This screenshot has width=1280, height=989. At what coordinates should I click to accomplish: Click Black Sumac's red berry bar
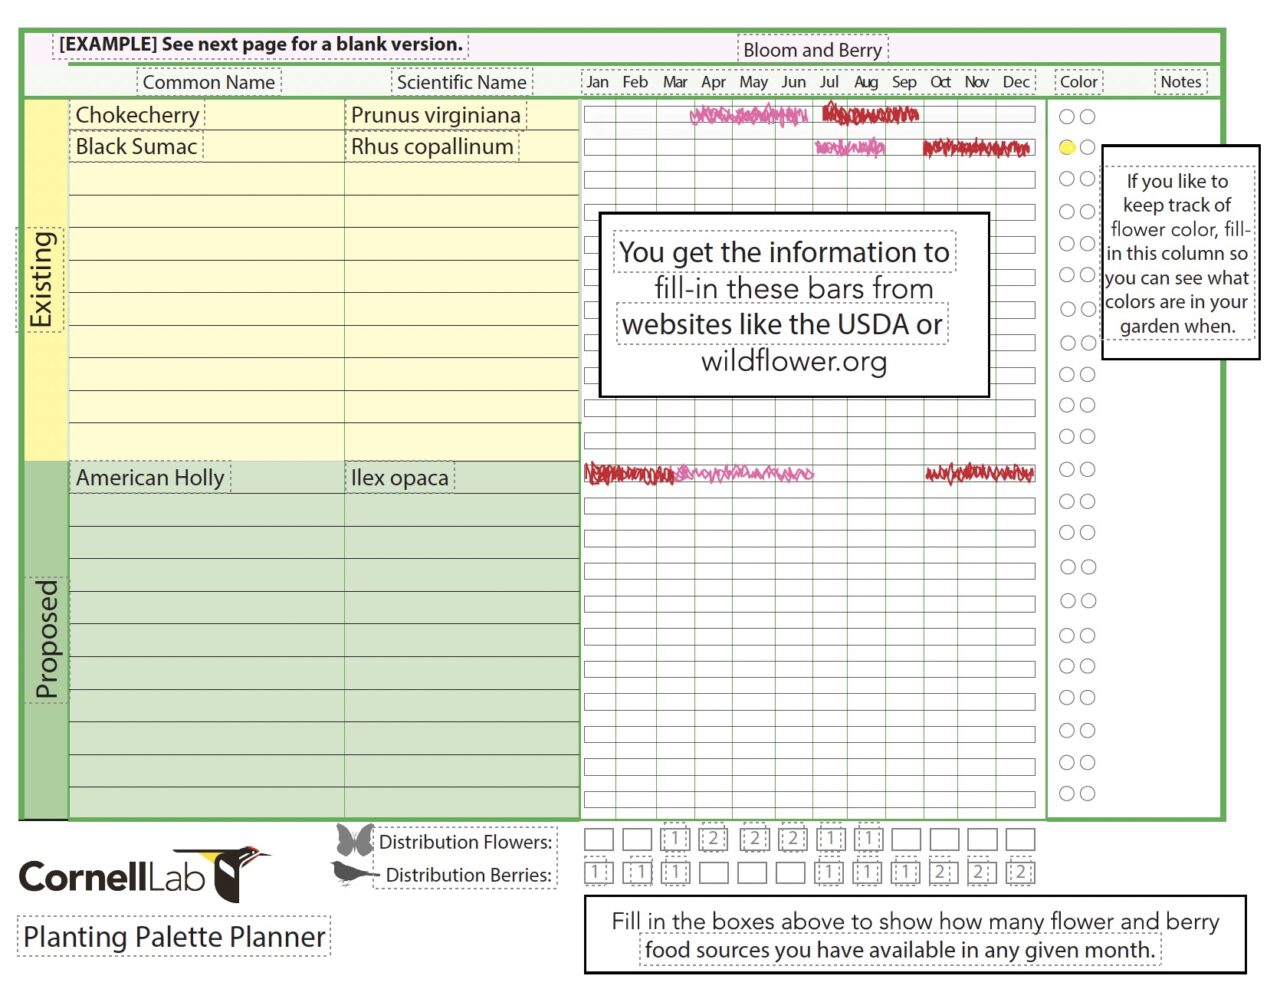[975, 149]
